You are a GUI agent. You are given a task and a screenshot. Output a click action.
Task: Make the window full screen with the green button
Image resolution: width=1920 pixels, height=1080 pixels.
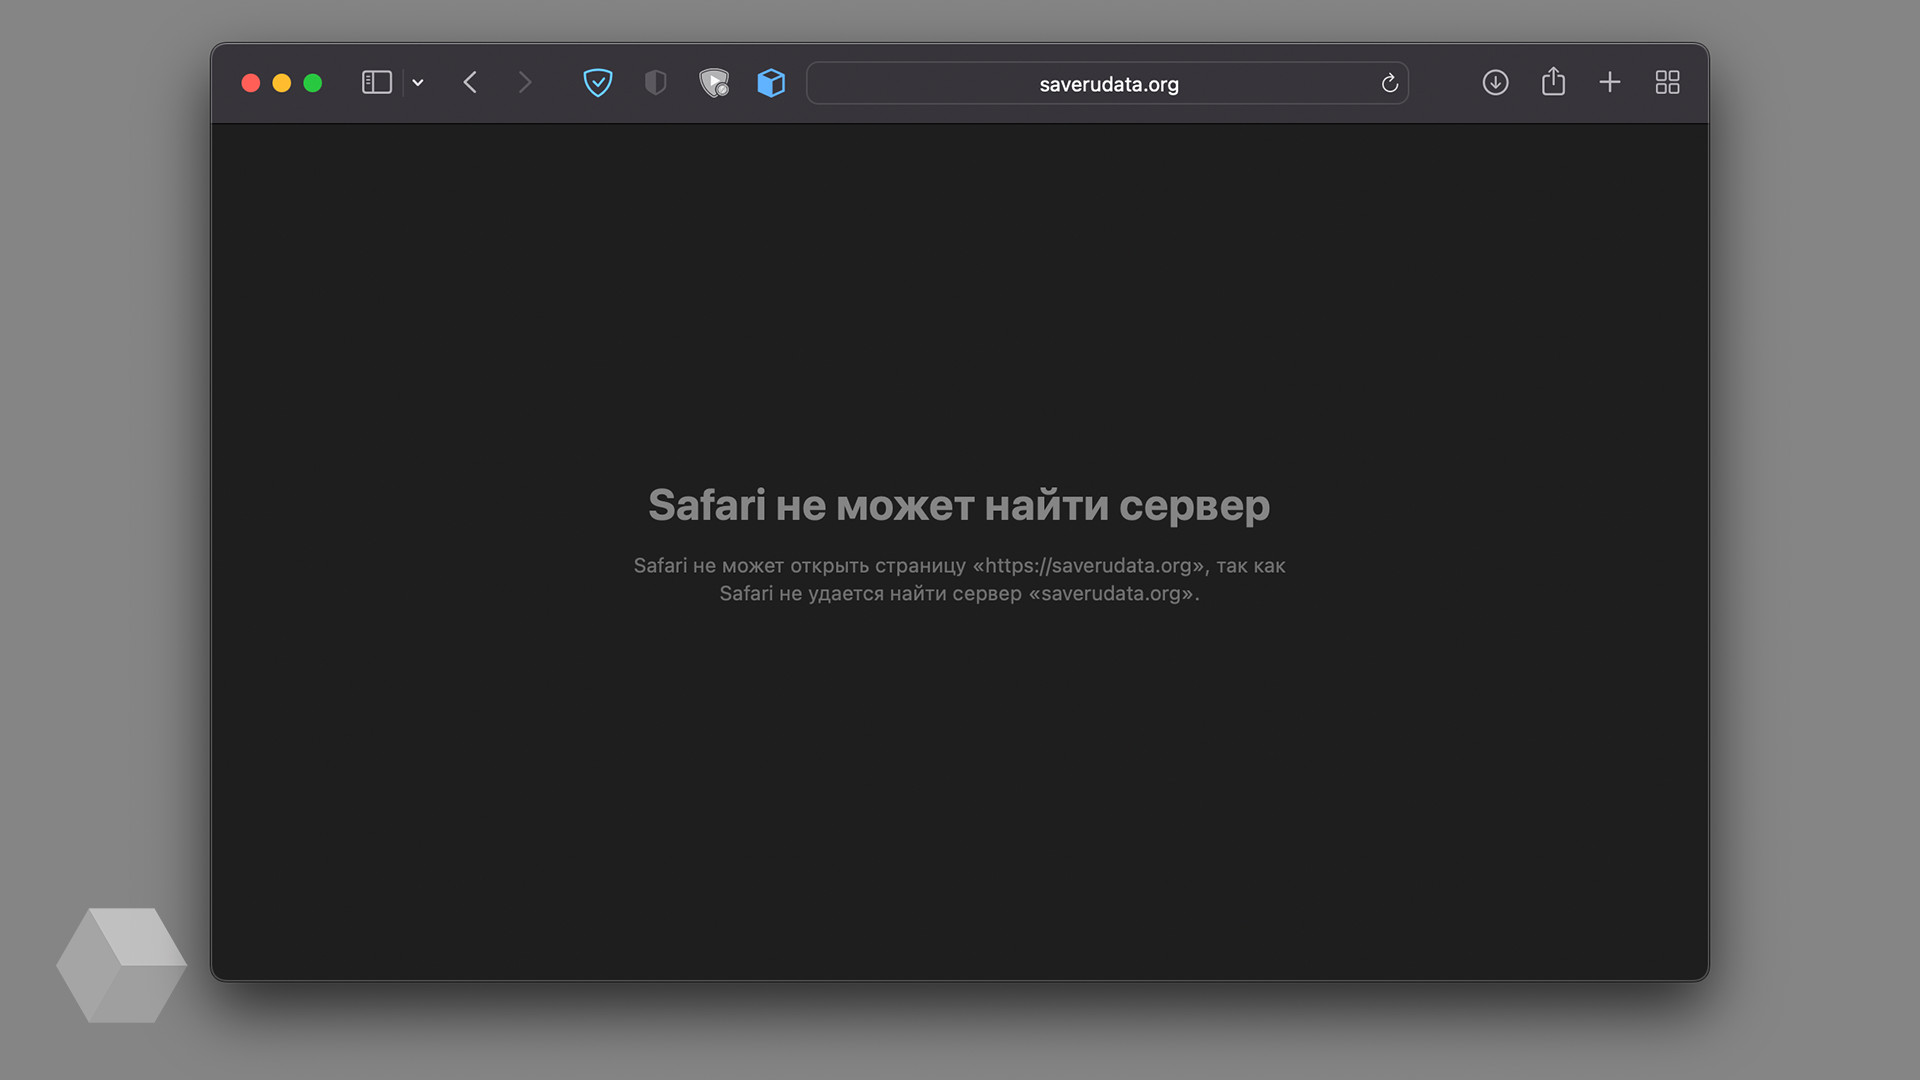tap(313, 83)
